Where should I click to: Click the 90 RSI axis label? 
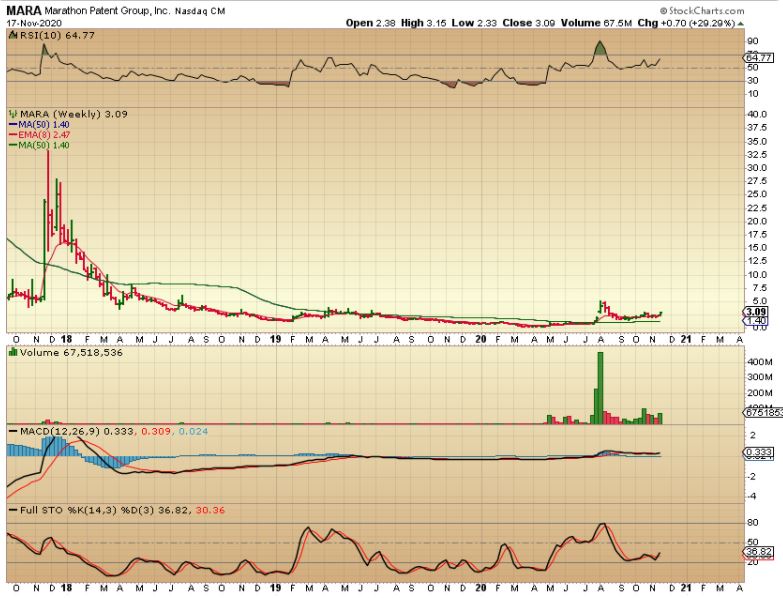click(x=753, y=41)
